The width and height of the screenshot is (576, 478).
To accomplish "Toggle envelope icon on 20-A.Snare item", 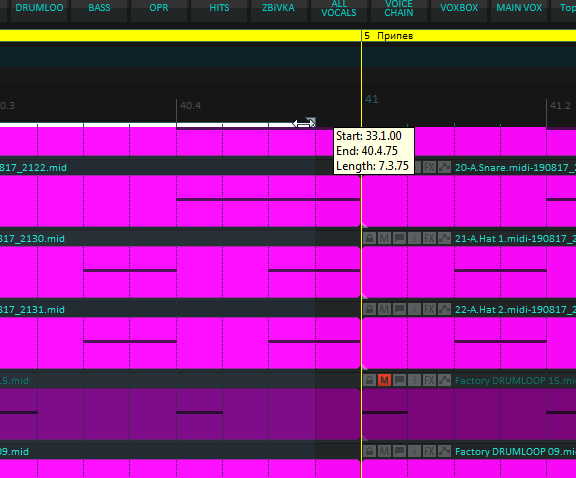I will [444, 168].
